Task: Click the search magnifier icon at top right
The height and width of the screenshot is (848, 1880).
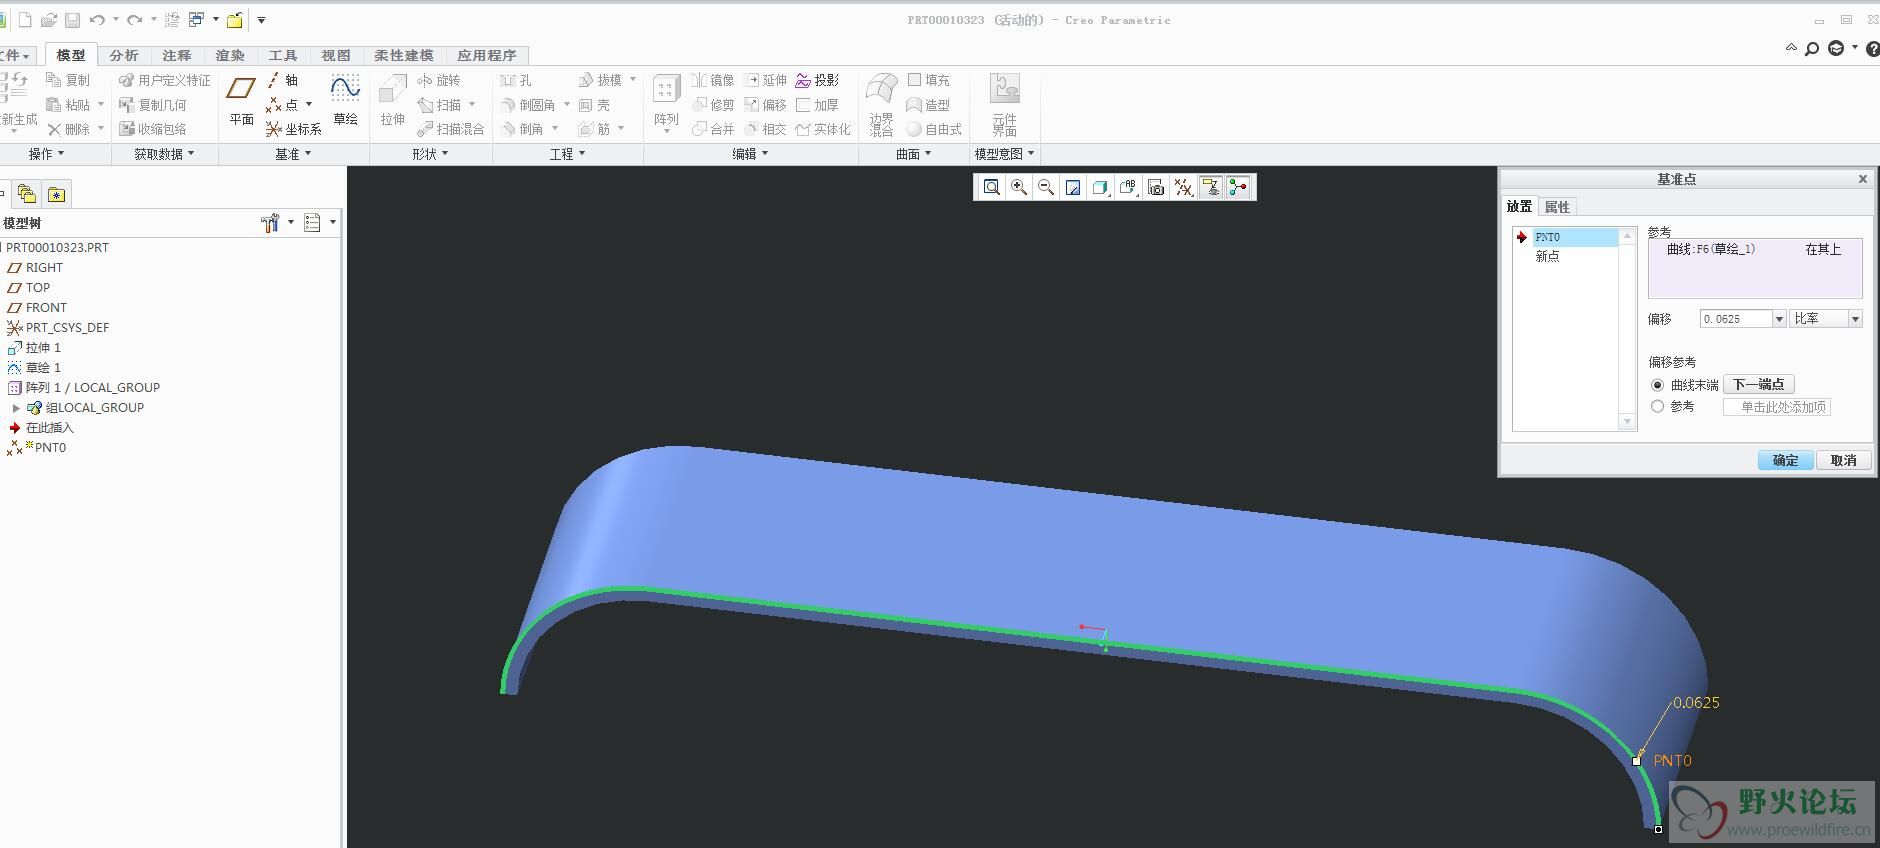Action: (1812, 48)
